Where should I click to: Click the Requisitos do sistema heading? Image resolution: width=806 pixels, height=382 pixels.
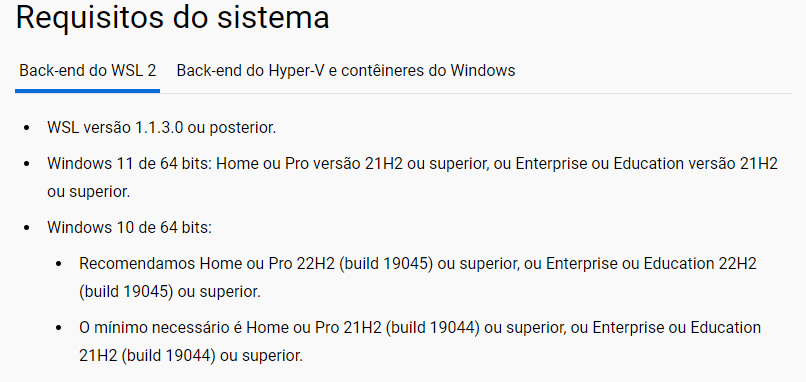(172, 17)
